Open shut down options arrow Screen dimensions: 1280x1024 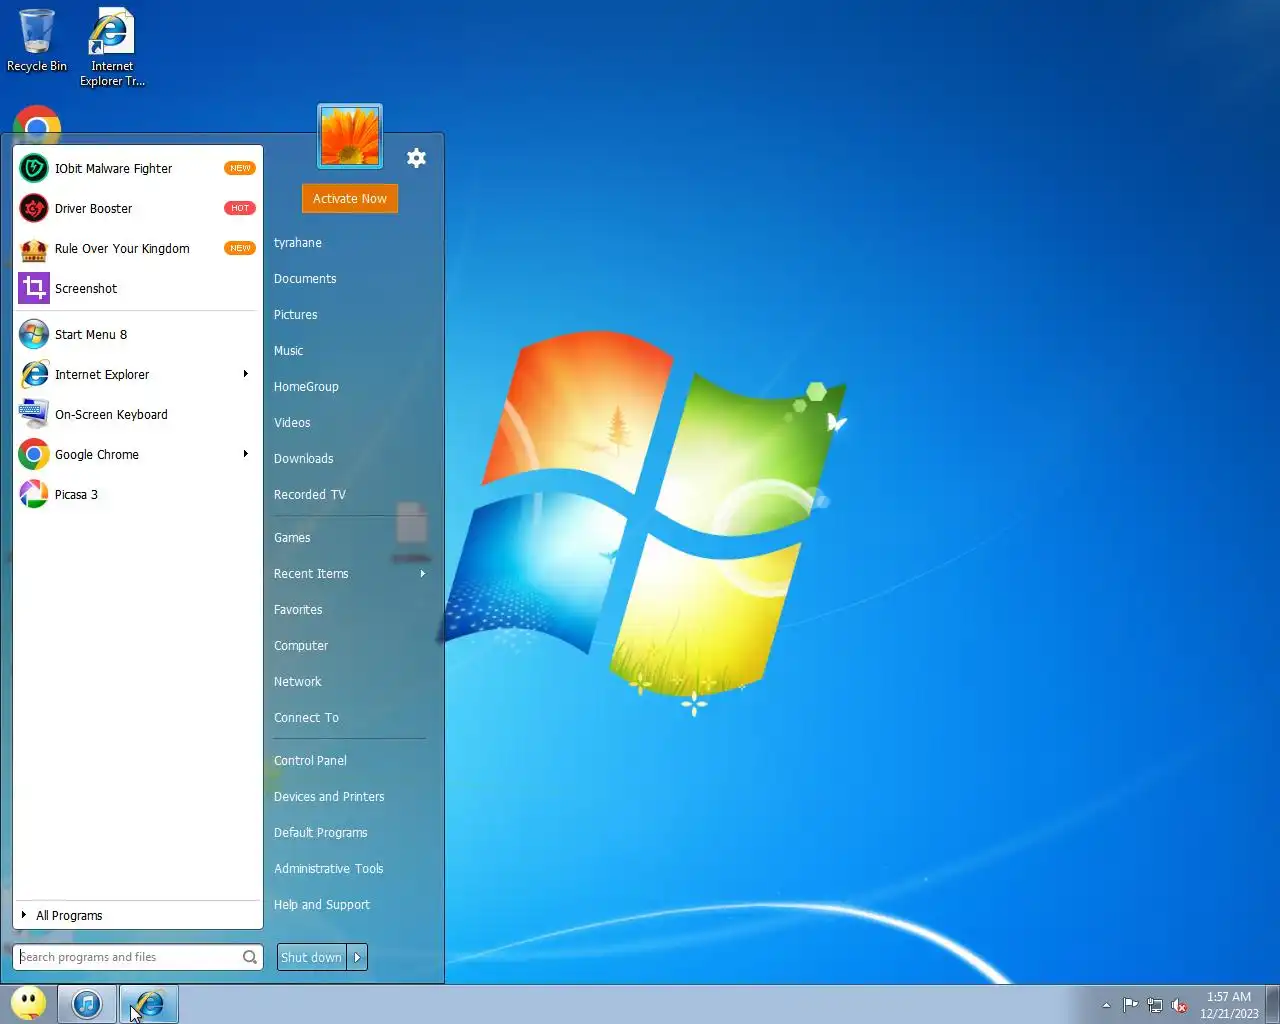(357, 957)
